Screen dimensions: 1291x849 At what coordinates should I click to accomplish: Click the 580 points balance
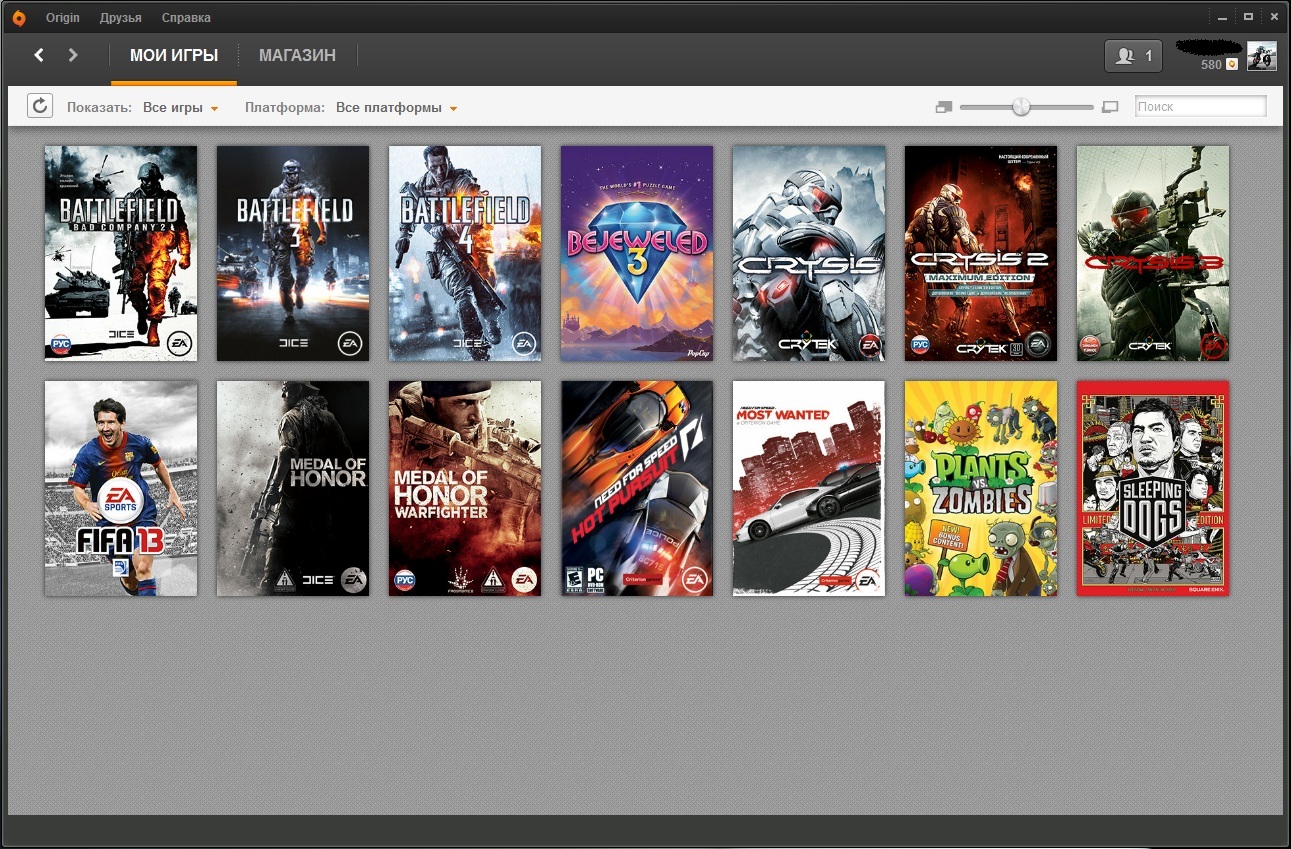[1211, 64]
